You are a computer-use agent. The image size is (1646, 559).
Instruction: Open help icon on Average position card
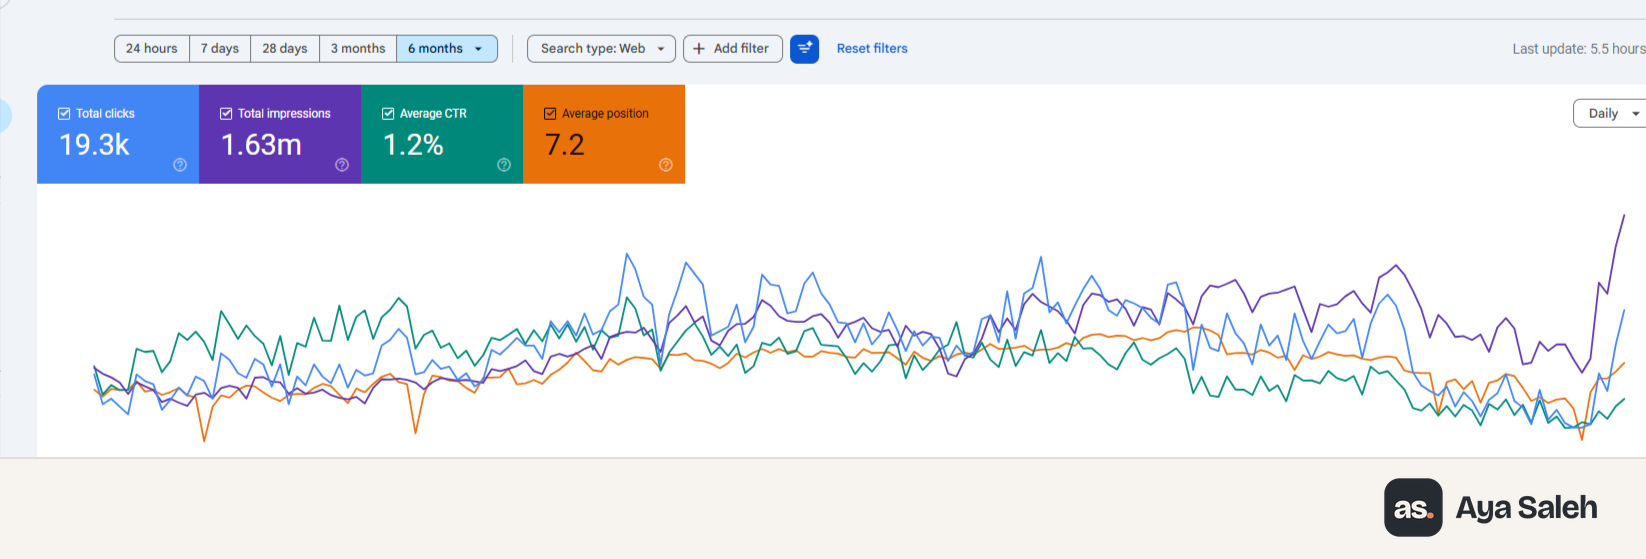pyautogui.click(x=666, y=165)
